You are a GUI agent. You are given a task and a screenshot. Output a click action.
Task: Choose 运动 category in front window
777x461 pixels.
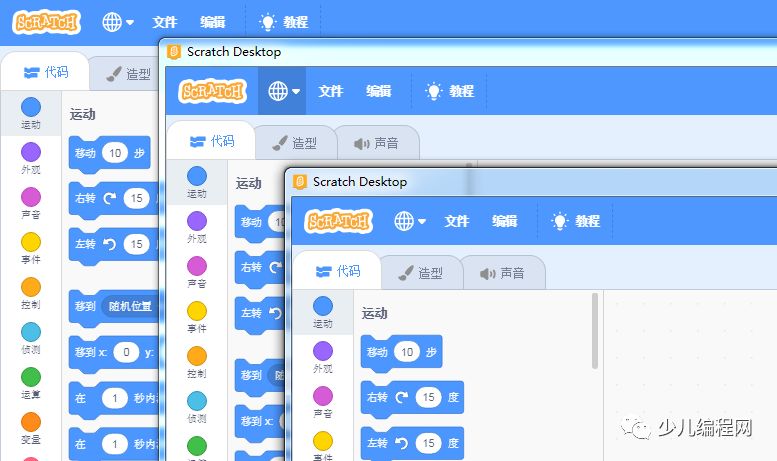pos(323,312)
